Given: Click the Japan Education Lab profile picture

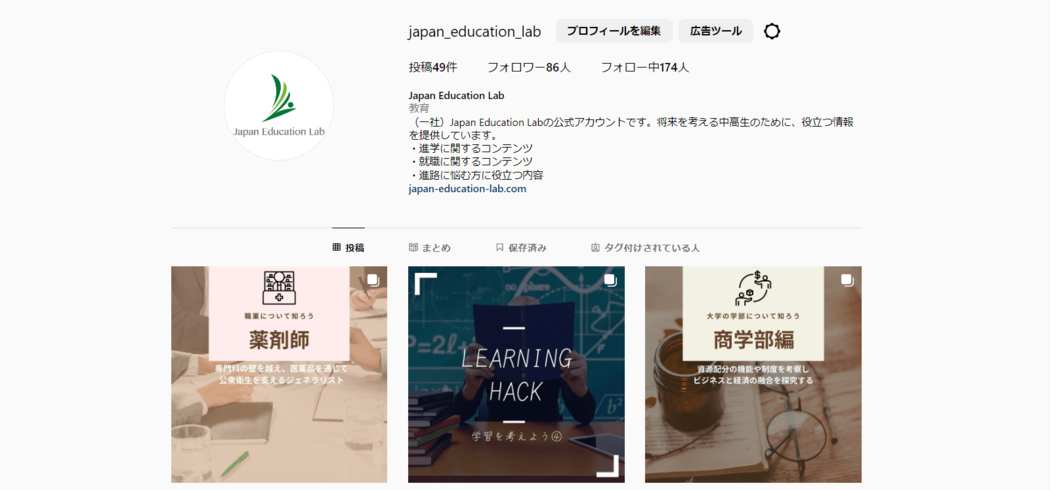Looking at the screenshot, I should (279, 105).
